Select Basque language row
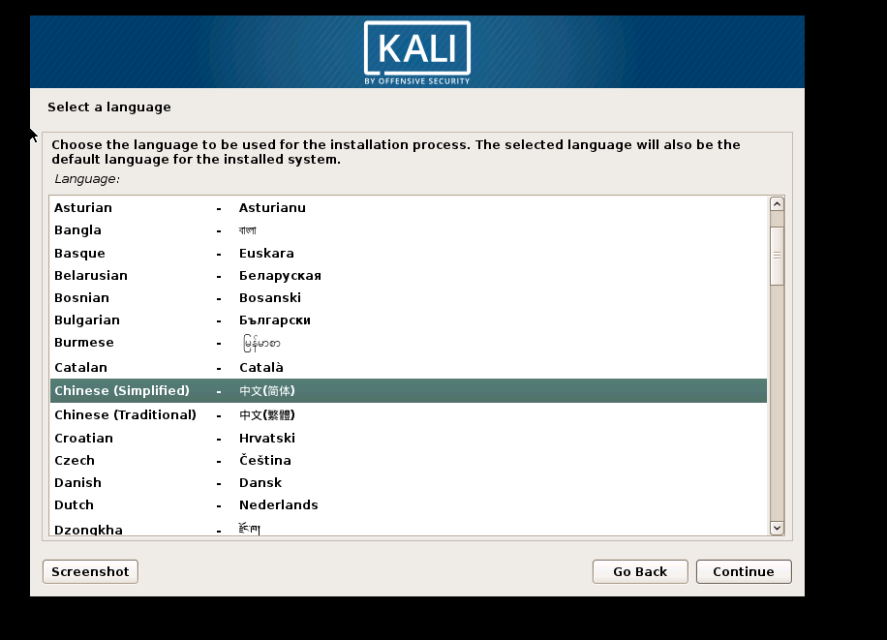The height and width of the screenshot is (640, 887). (x=408, y=253)
